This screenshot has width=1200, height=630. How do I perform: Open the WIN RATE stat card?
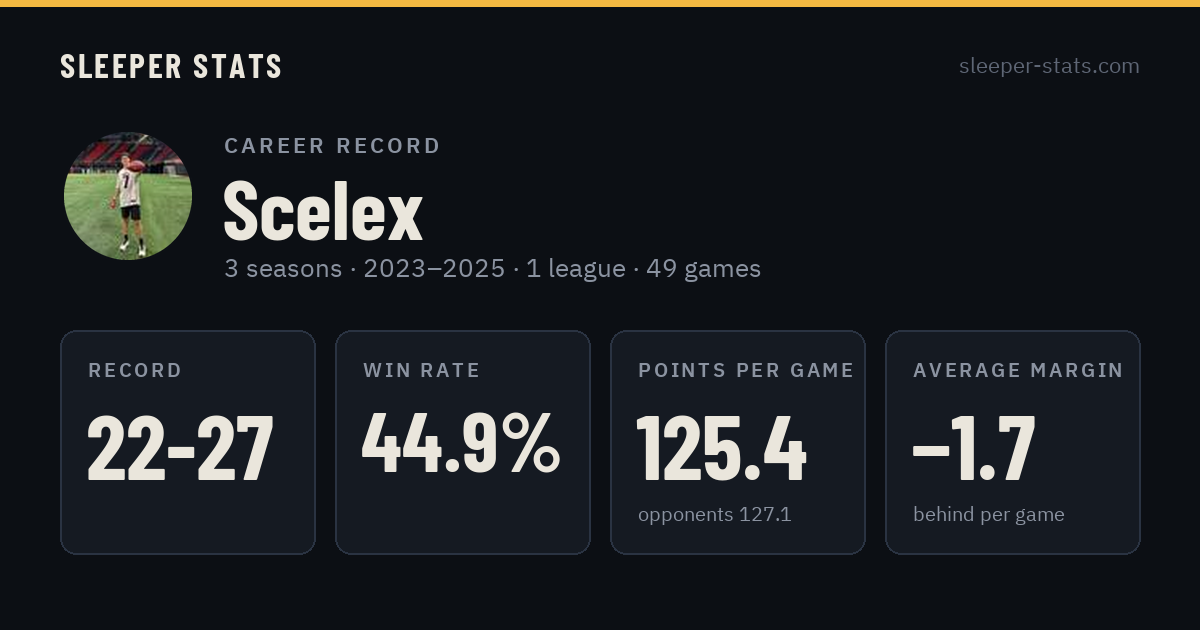463,442
